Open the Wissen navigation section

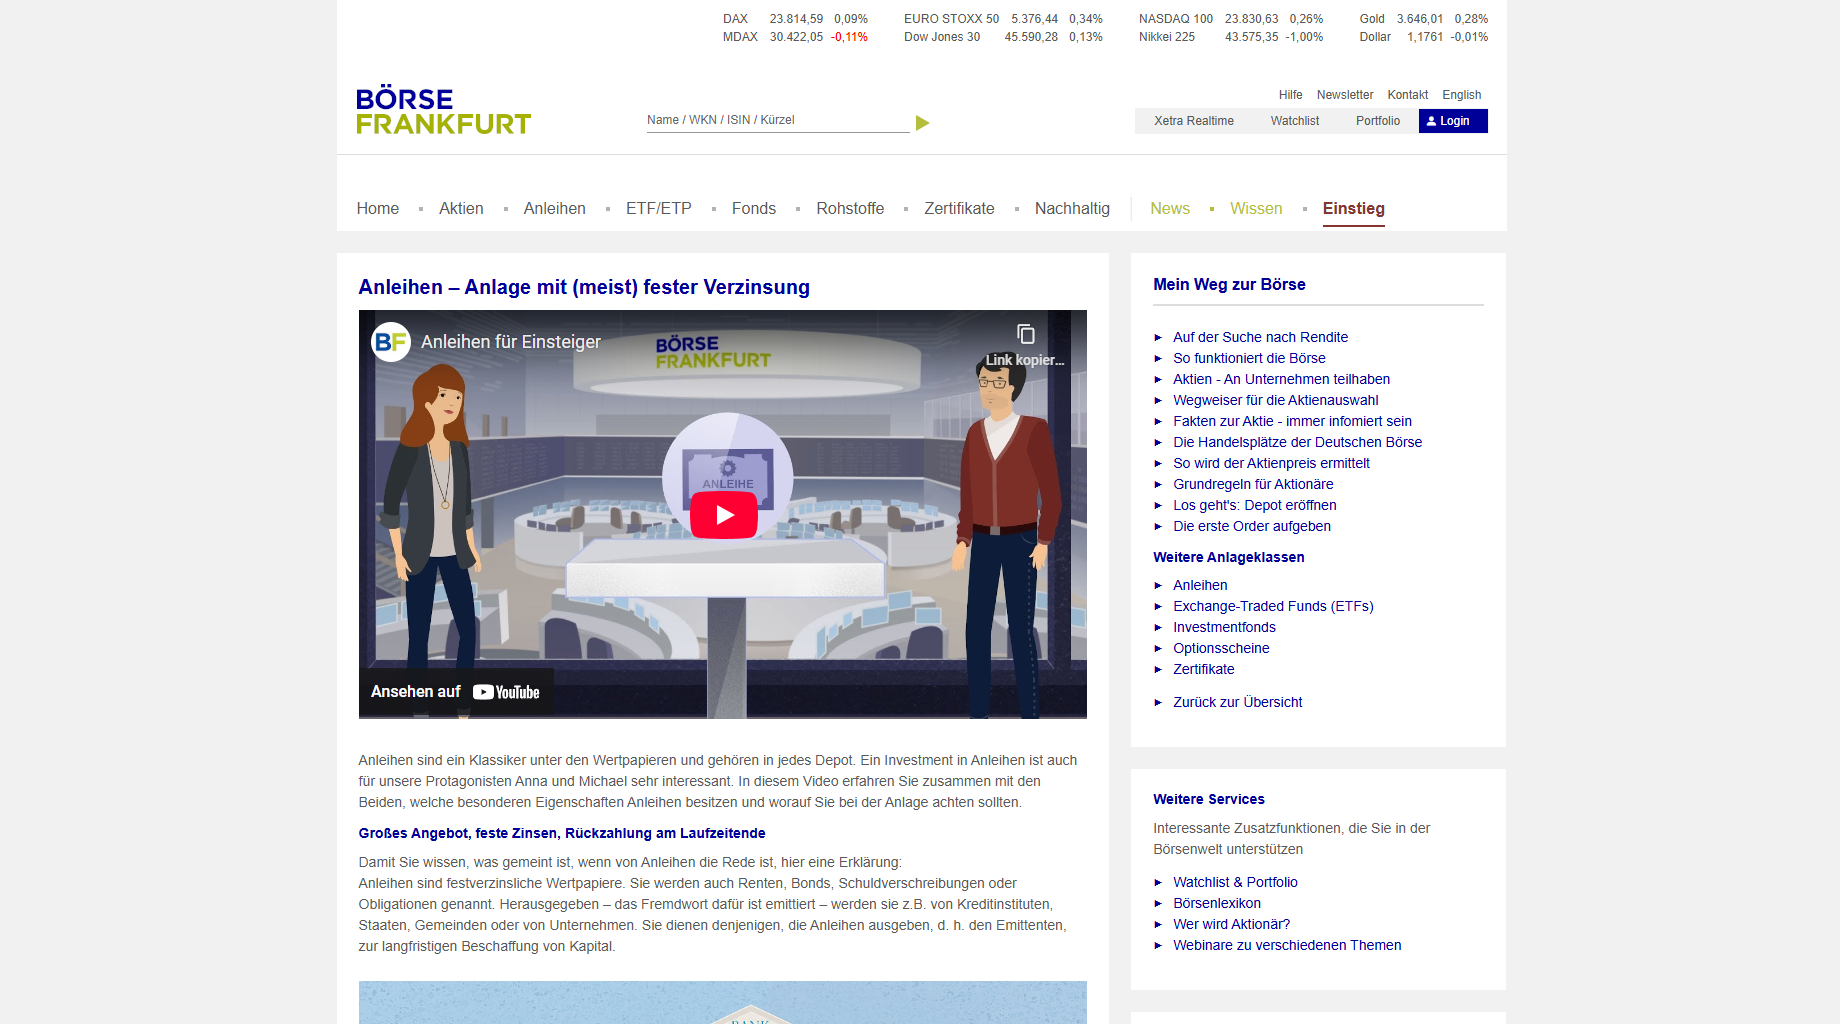click(1255, 209)
